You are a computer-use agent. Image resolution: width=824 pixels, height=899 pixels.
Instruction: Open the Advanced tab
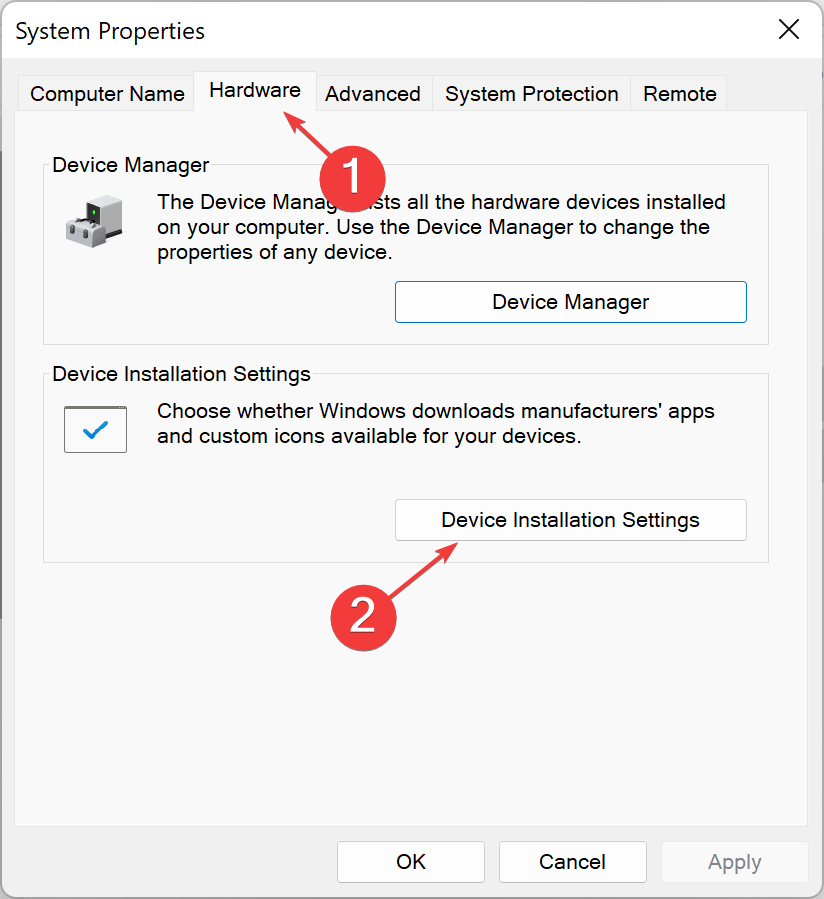(373, 93)
